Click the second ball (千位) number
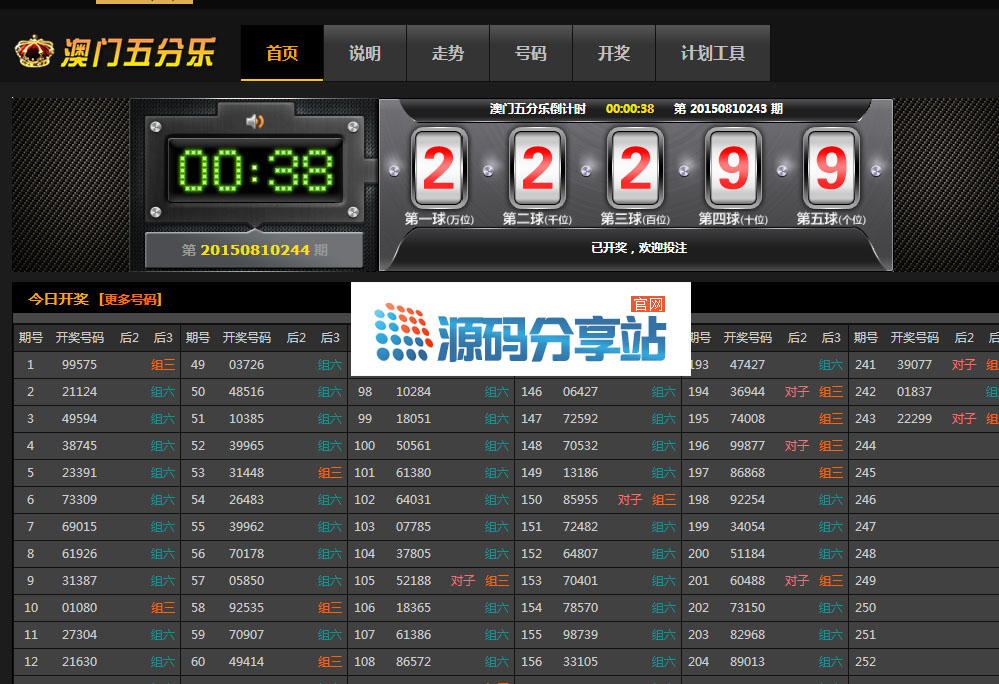The width and height of the screenshot is (999, 684). click(x=536, y=170)
